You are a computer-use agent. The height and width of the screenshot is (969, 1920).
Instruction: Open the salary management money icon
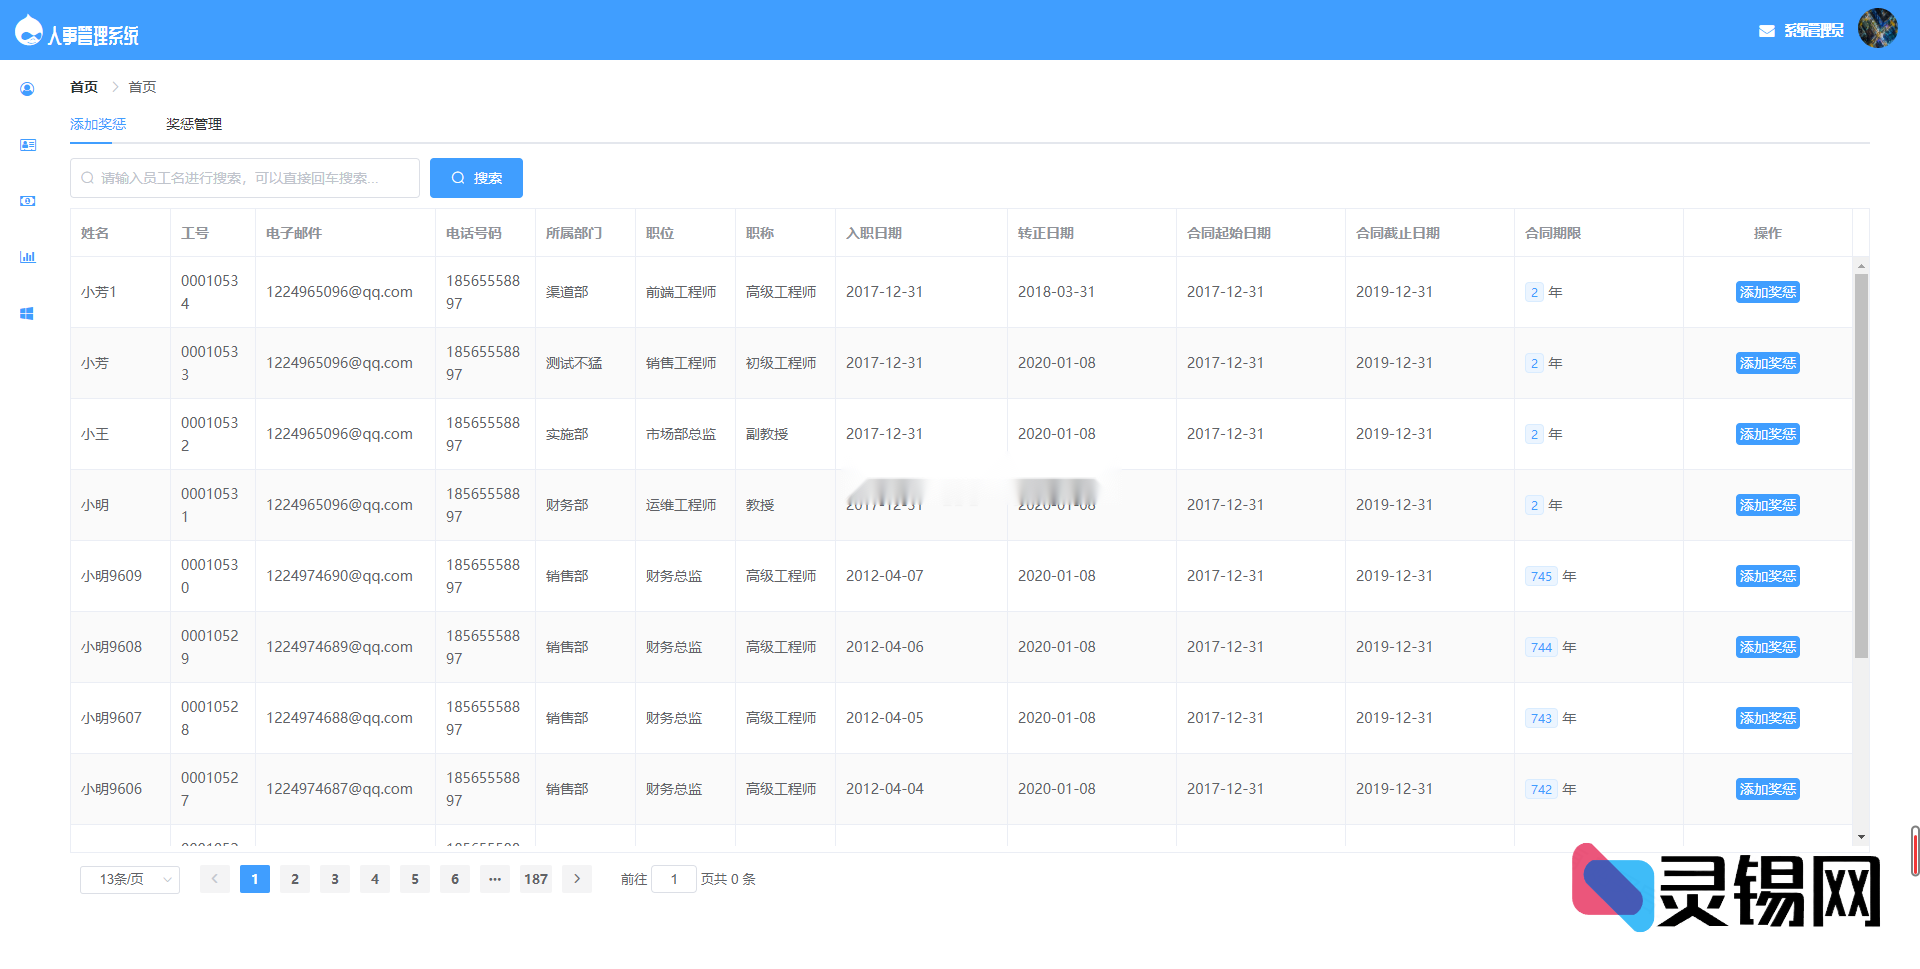pyautogui.click(x=27, y=200)
